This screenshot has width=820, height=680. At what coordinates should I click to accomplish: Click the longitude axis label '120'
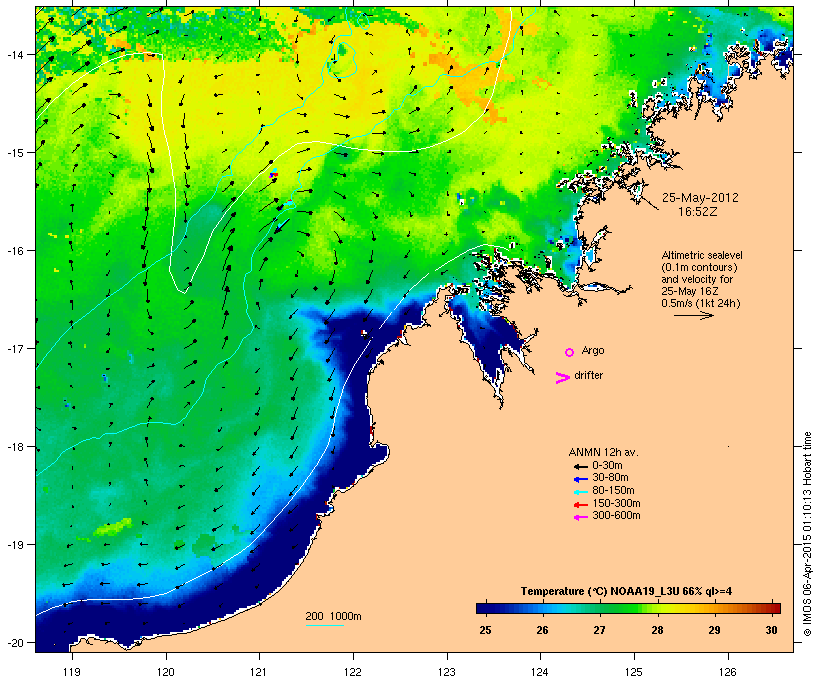coord(166,672)
